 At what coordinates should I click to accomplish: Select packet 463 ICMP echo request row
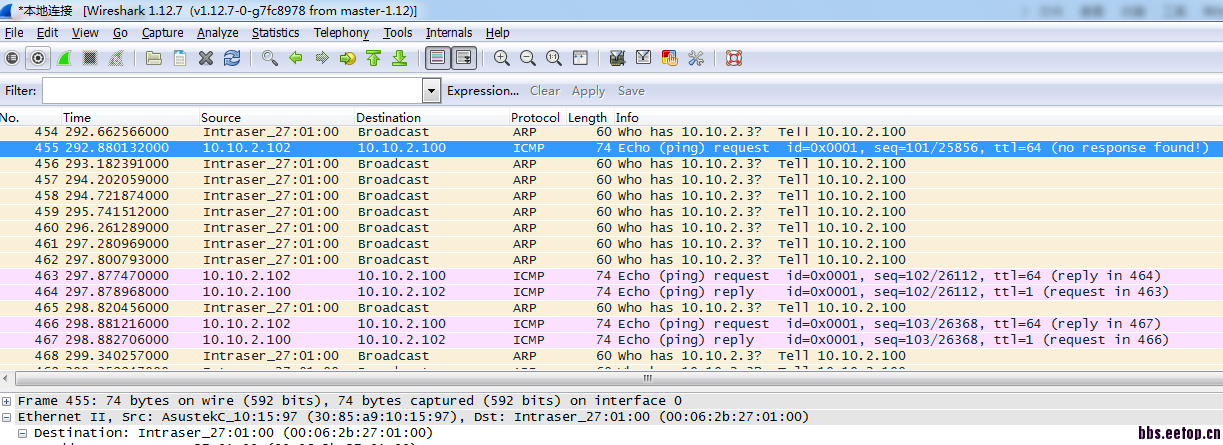tap(600, 276)
